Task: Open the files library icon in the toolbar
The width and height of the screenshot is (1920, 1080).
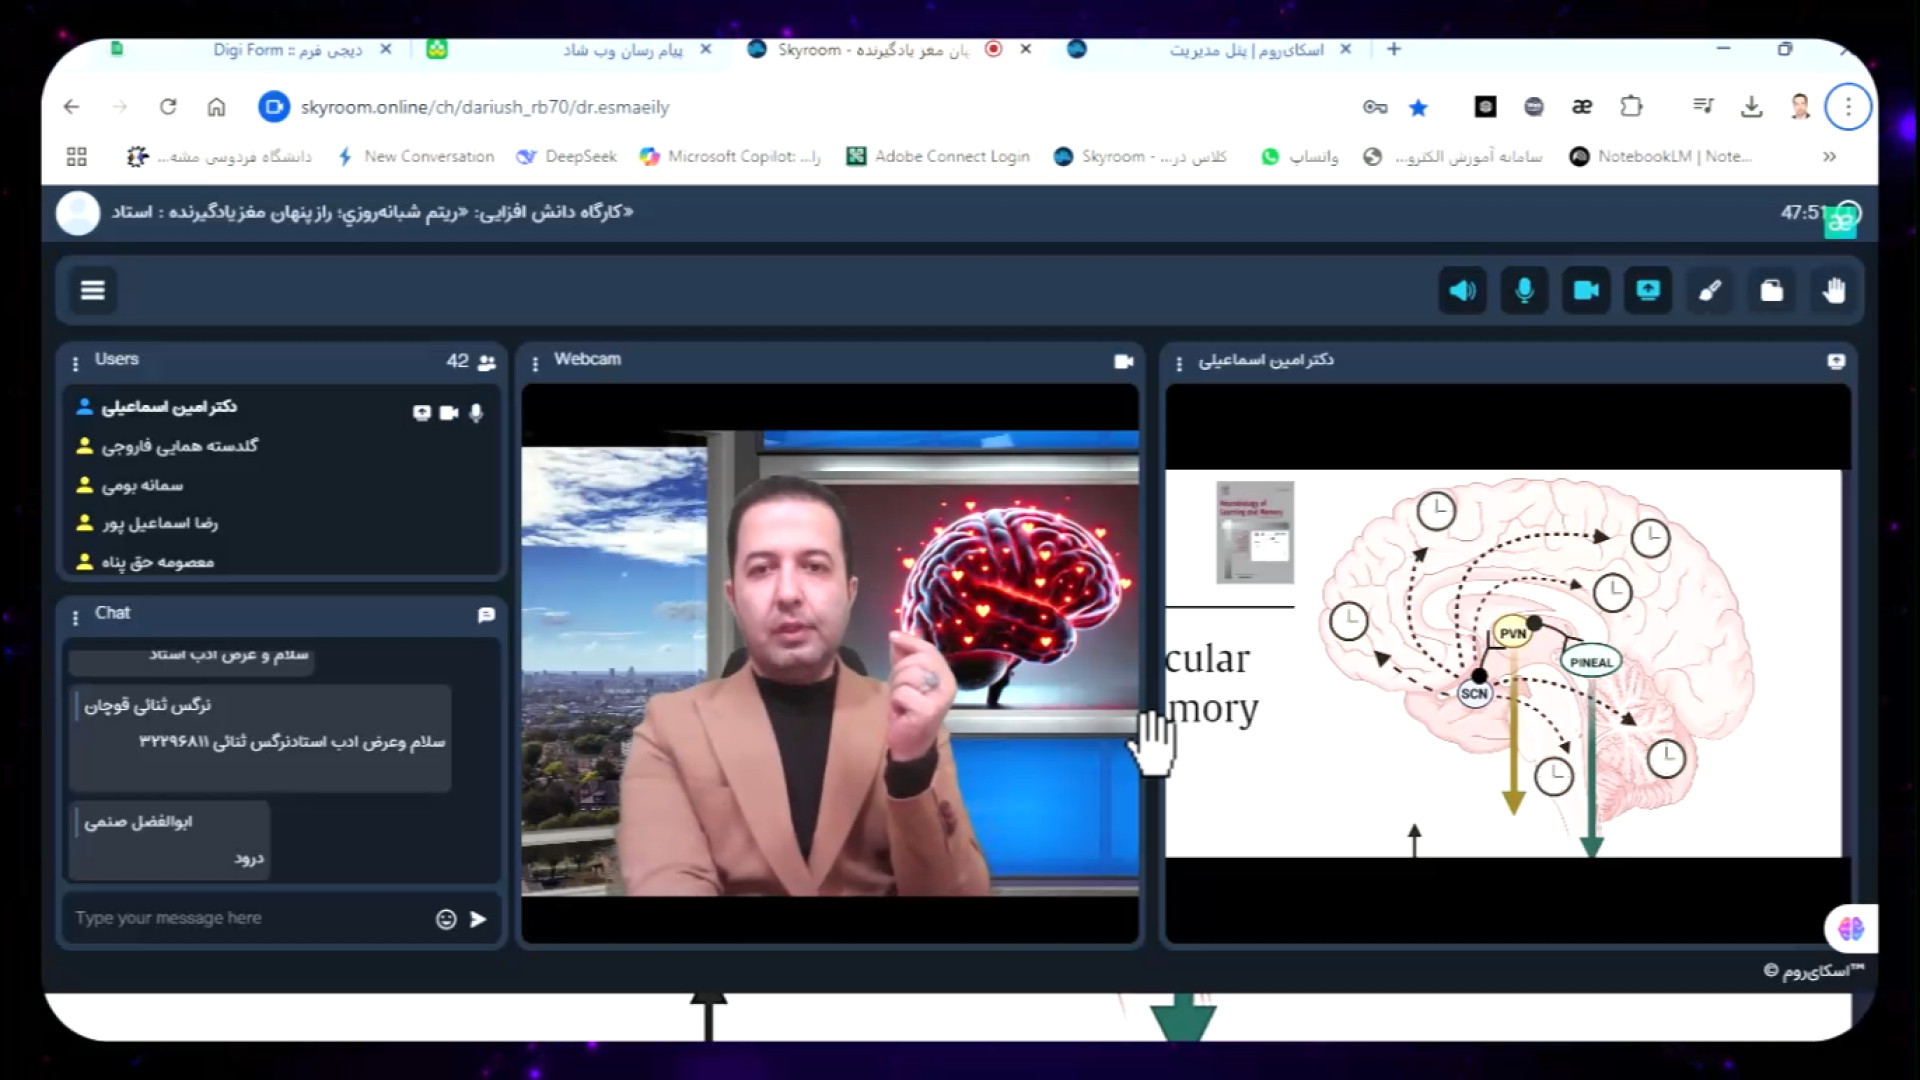Action: tap(1772, 290)
